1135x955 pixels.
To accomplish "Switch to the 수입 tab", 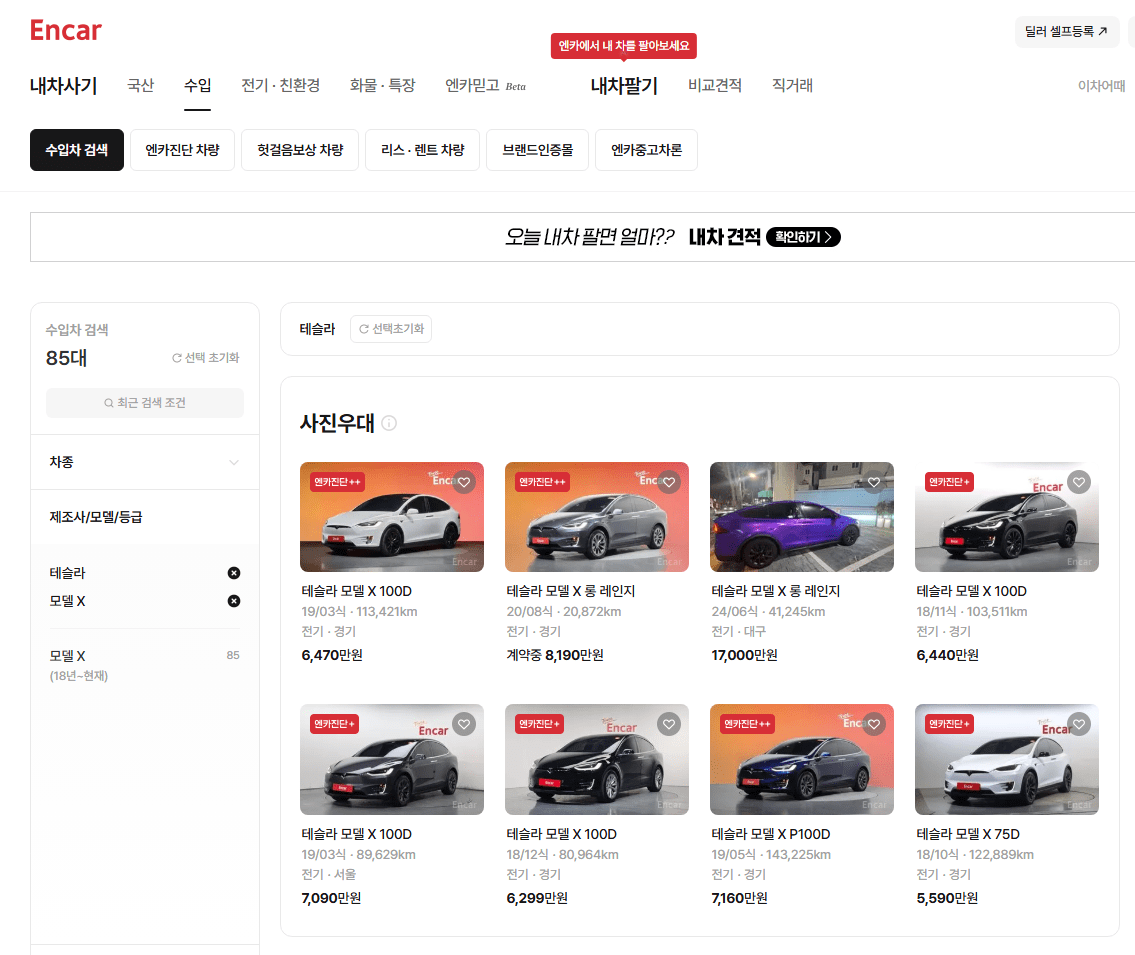I will click(x=197, y=85).
